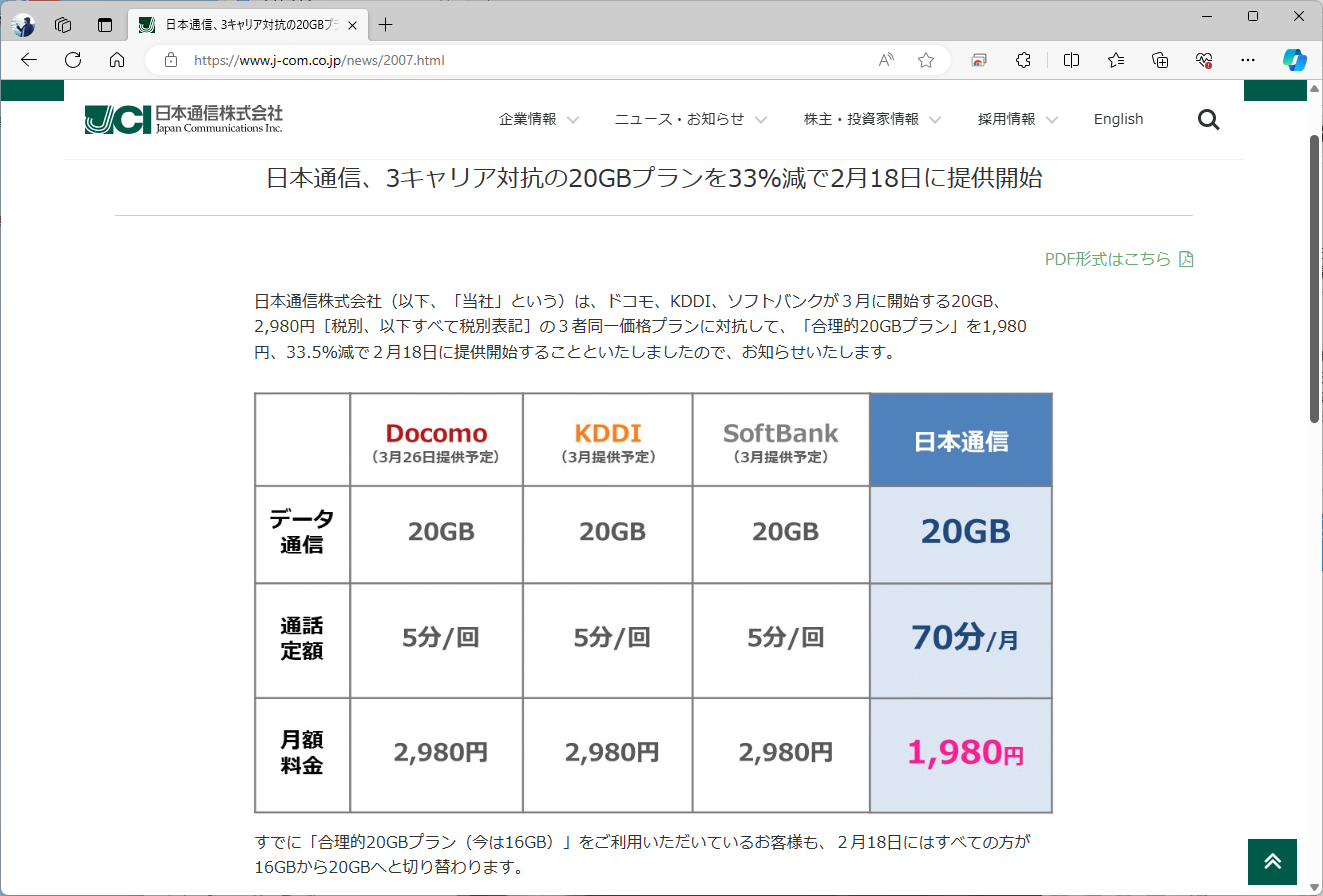
Task: Click the JCI 日本通信株式会社 logo
Action: (184, 119)
